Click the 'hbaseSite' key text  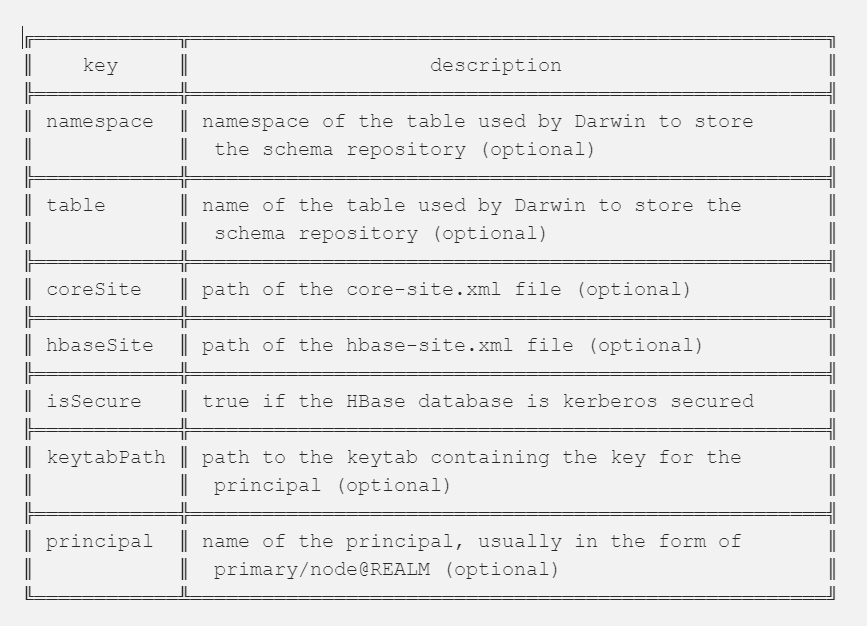[100, 345]
